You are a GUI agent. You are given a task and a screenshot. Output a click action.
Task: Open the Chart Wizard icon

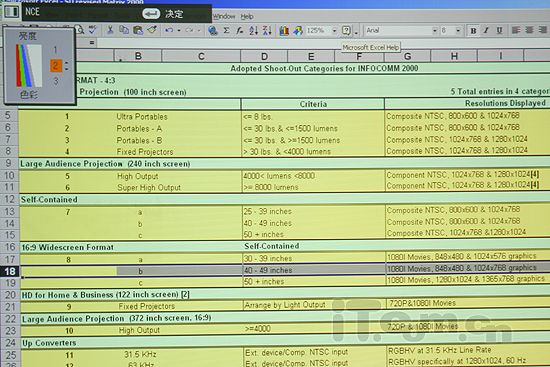click(284, 31)
